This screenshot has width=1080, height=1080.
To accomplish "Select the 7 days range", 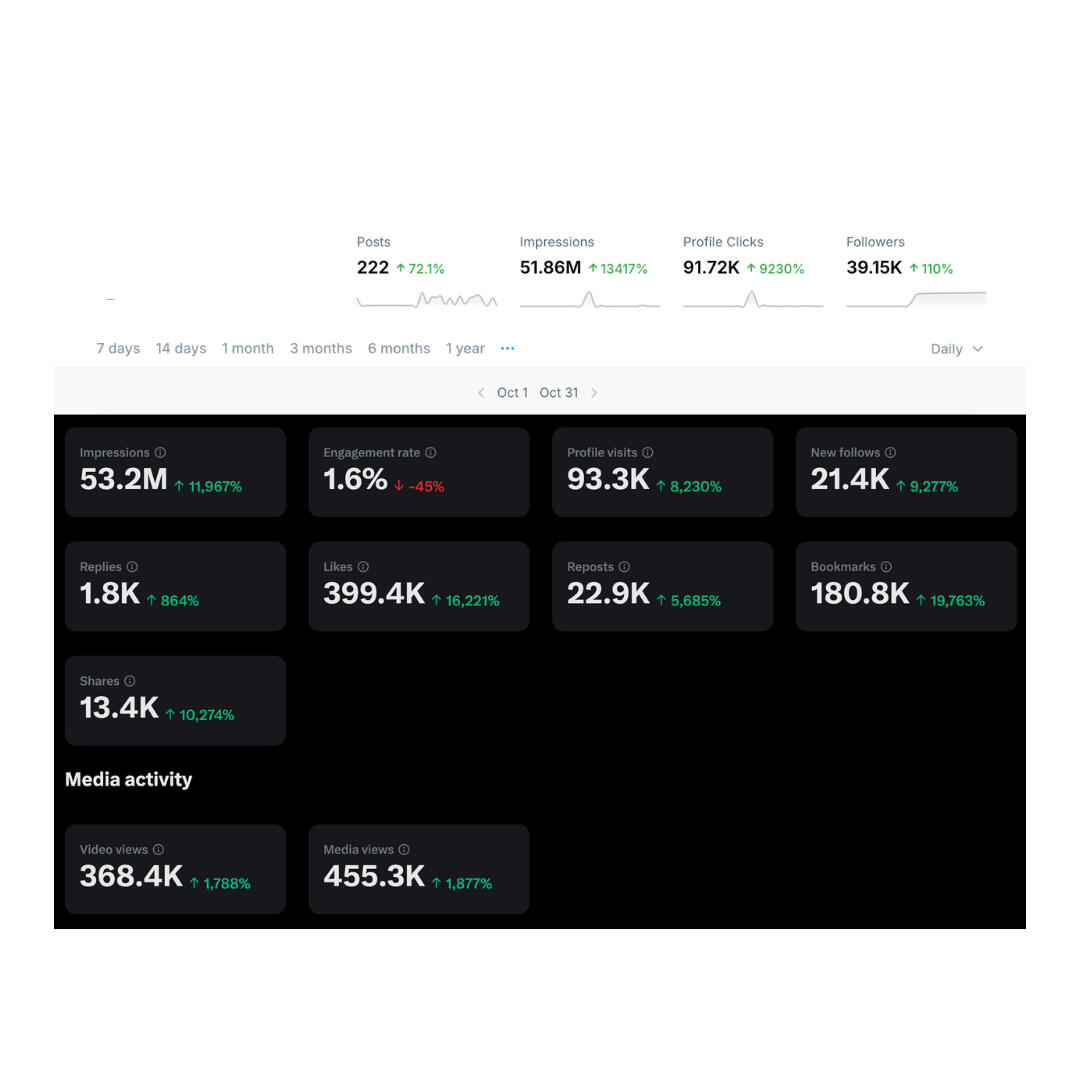I will (x=118, y=349).
